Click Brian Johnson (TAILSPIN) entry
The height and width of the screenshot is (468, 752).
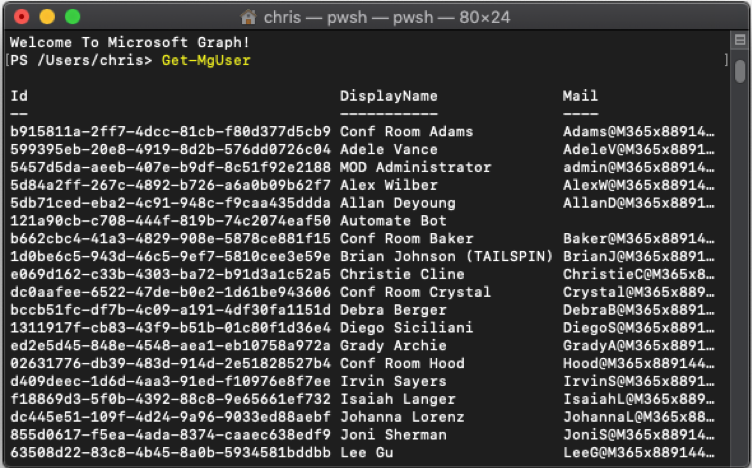446,257
